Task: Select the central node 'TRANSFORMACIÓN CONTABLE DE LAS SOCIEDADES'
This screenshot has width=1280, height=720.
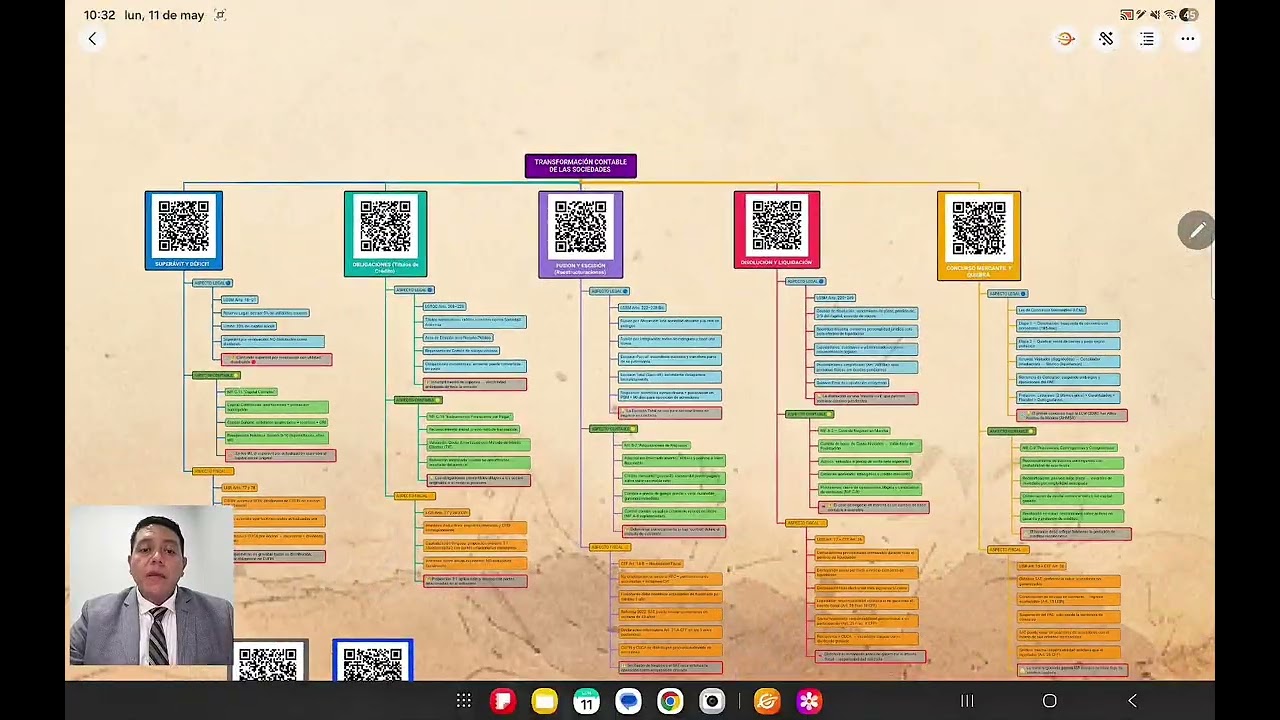Action: pos(580,166)
